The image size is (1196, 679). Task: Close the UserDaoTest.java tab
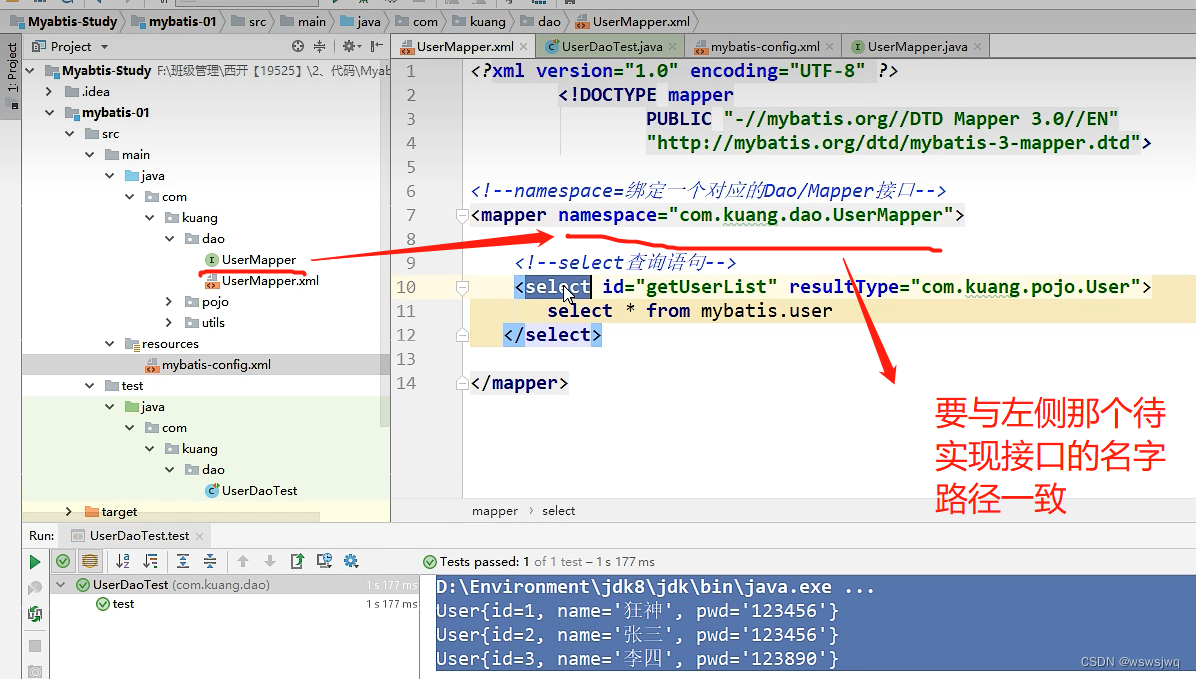672,47
